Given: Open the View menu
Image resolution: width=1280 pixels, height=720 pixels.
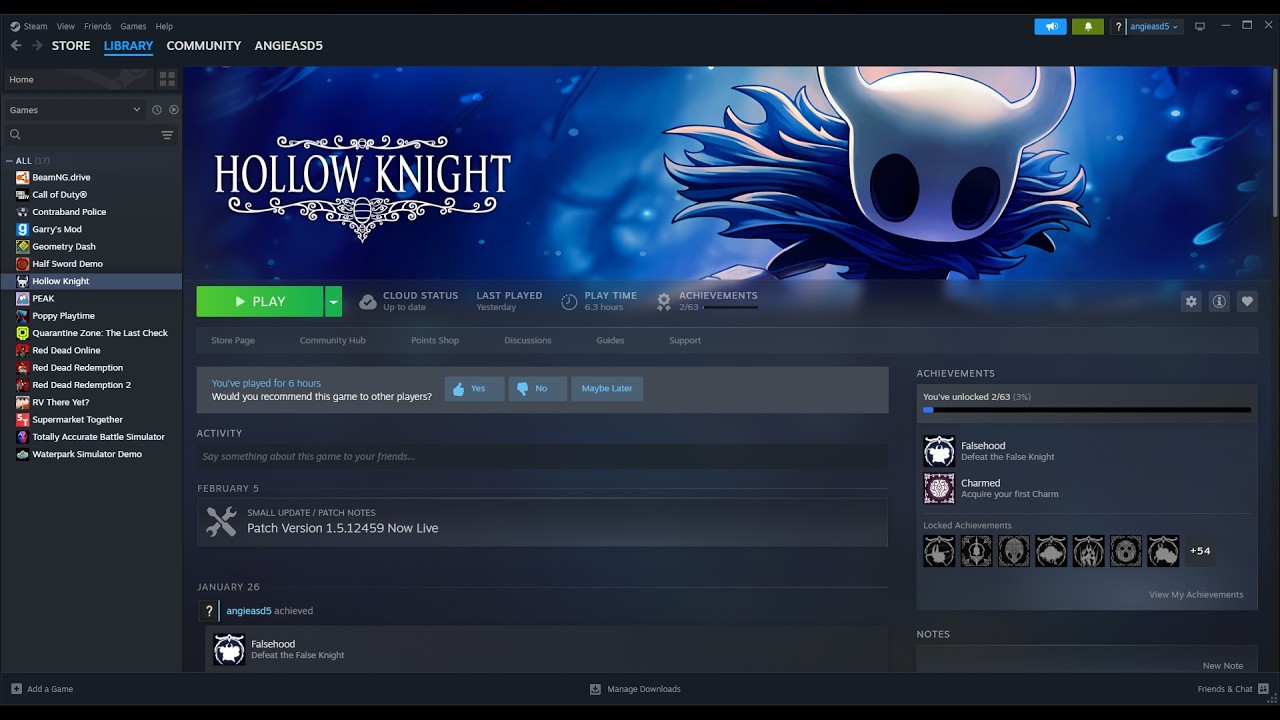Looking at the screenshot, I should 66,26.
